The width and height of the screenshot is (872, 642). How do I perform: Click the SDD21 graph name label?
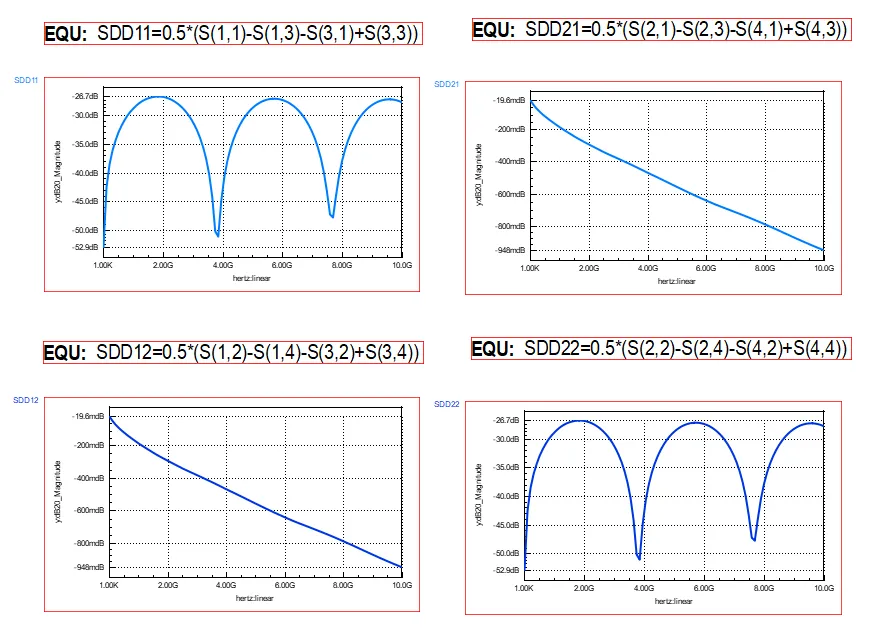click(446, 85)
